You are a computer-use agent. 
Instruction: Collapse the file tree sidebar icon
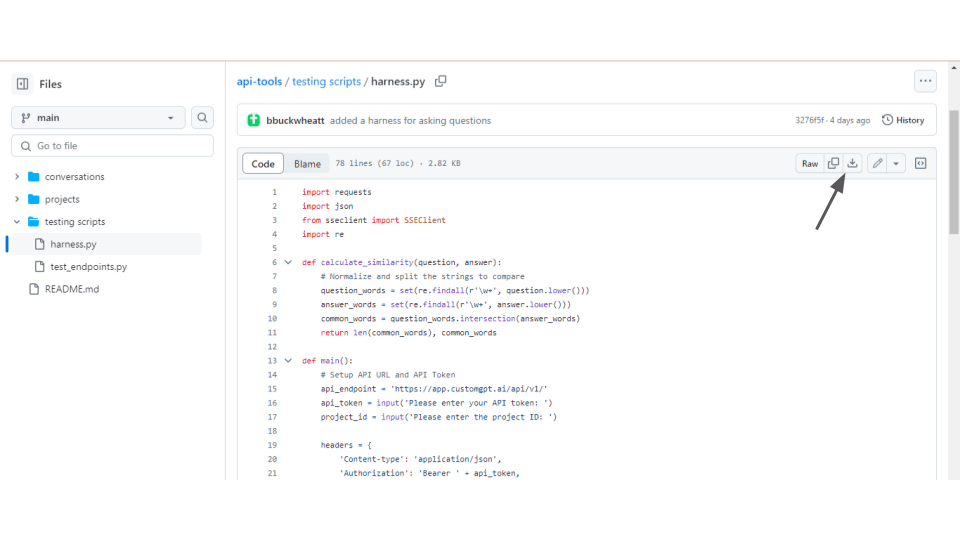[22, 84]
